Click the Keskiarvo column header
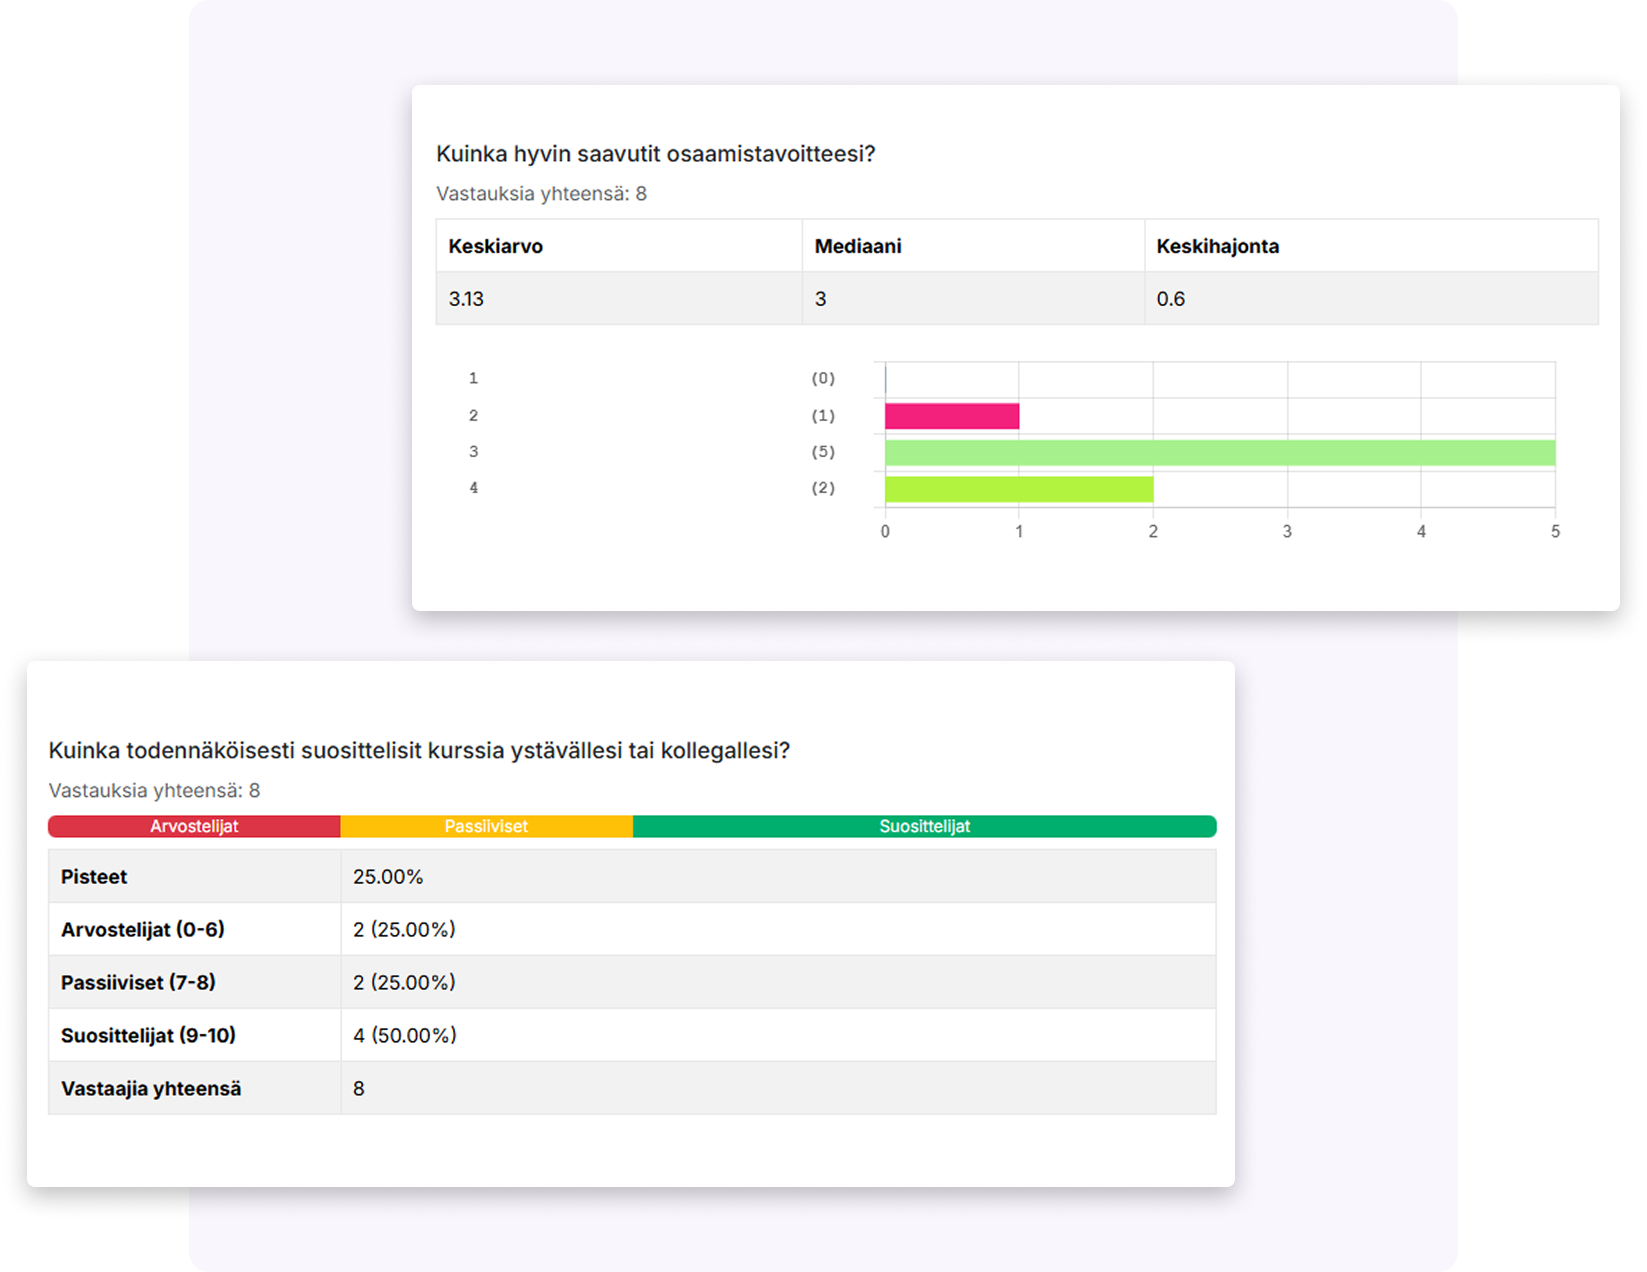This screenshot has height=1272, width=1647. (x=496, y=246)
